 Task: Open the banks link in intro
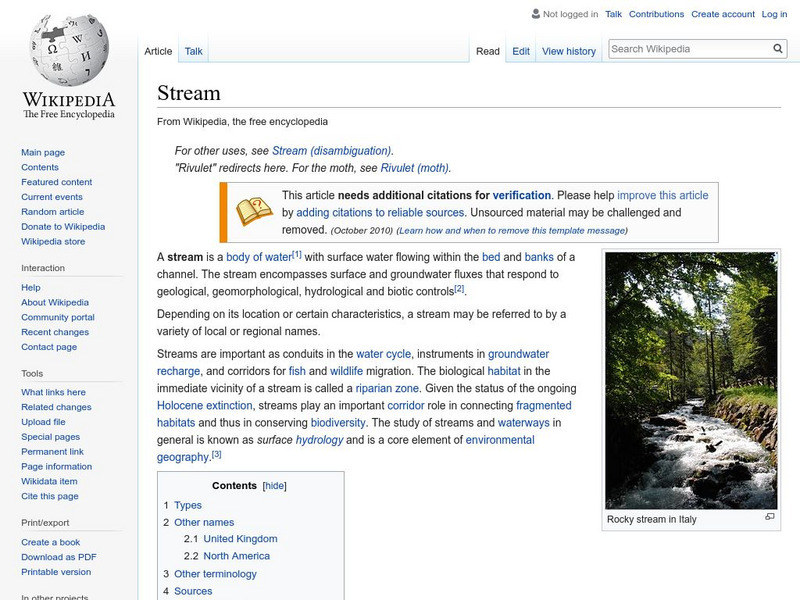pyautogui.click(x=539, y=257)
